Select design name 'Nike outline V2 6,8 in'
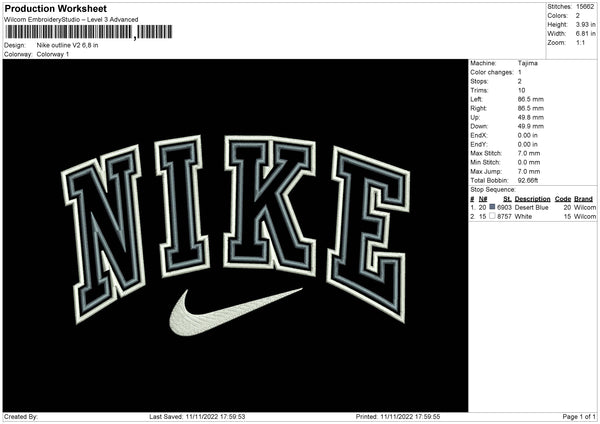 pos(67,45)
